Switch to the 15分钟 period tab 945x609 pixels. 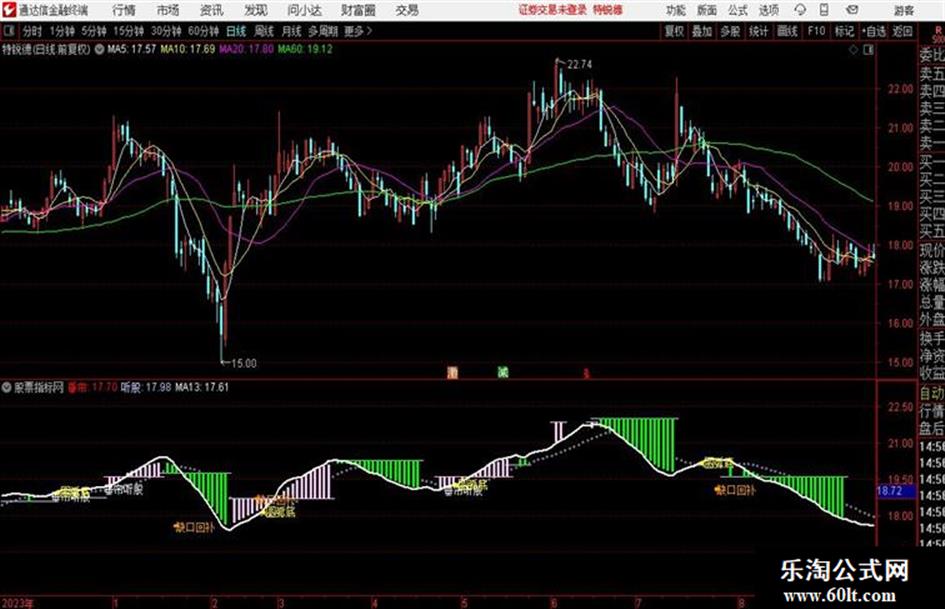[129, 31]
